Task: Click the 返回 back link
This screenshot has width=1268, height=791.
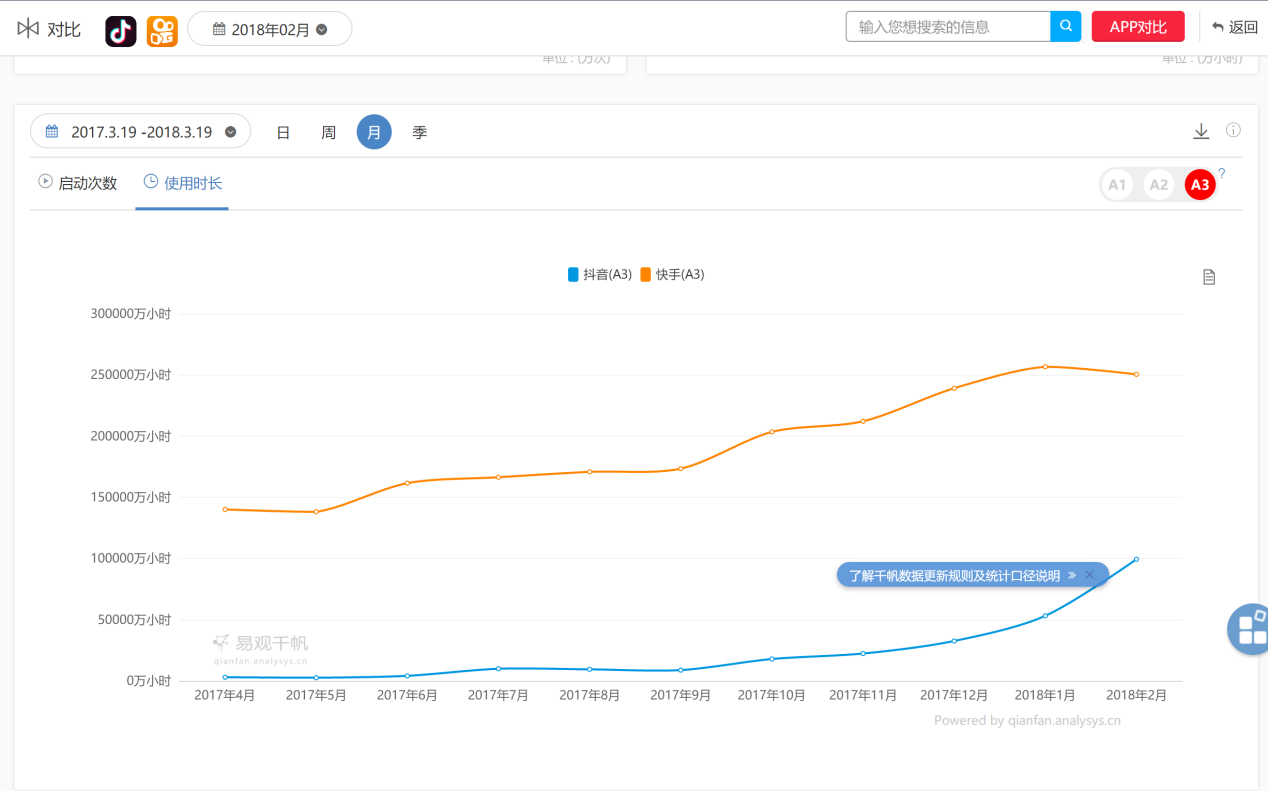Action: click(1234, 27)
